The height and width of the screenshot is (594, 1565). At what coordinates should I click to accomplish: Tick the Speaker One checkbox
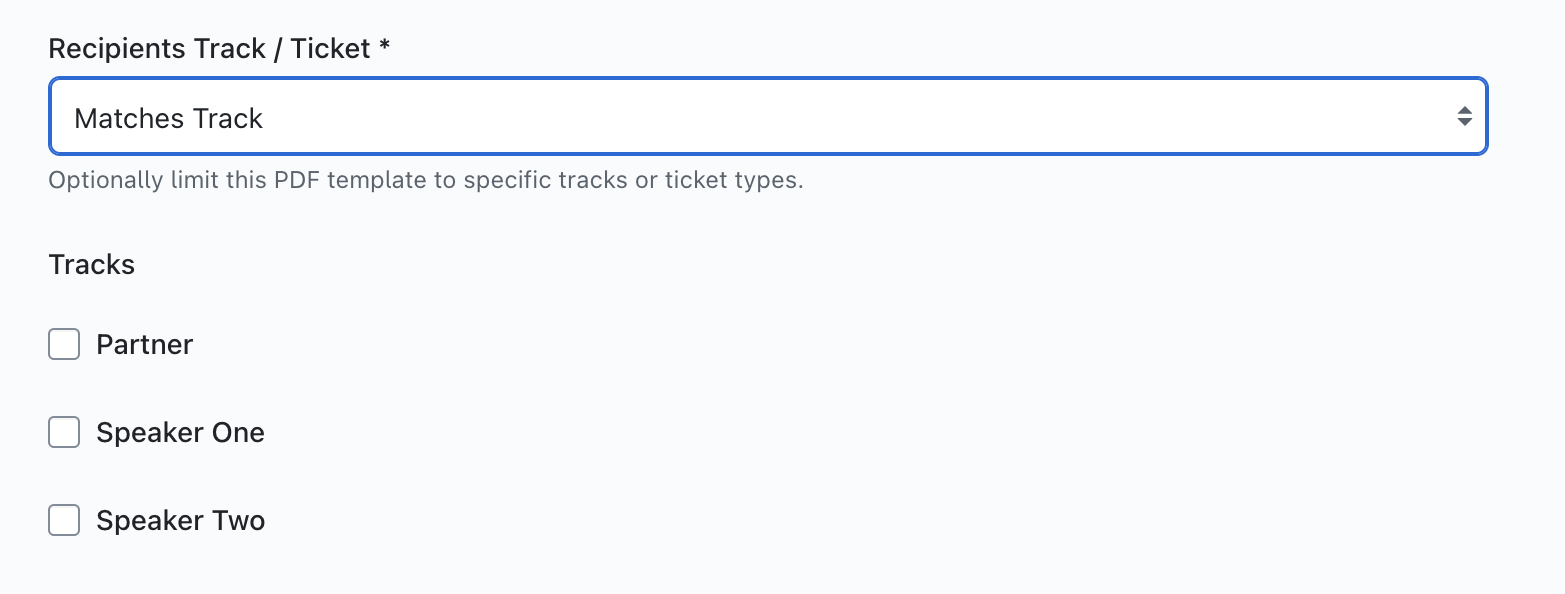[64, 433]
